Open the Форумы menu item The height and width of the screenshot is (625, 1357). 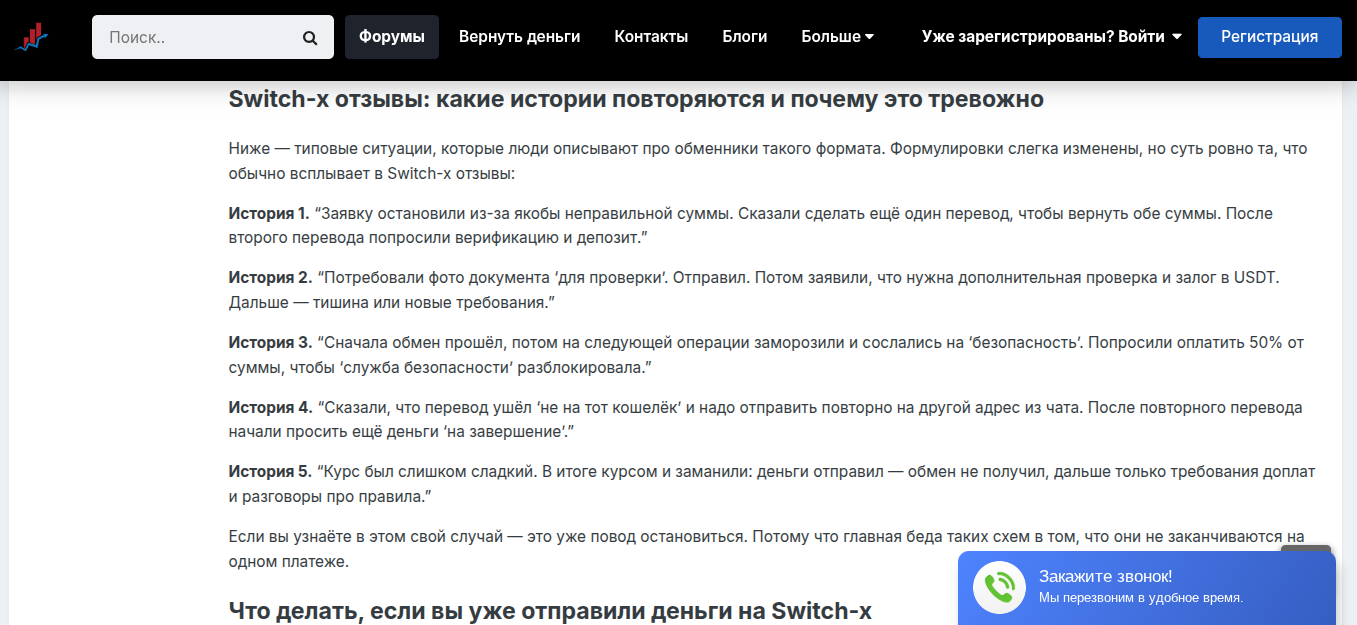[391, 37]
